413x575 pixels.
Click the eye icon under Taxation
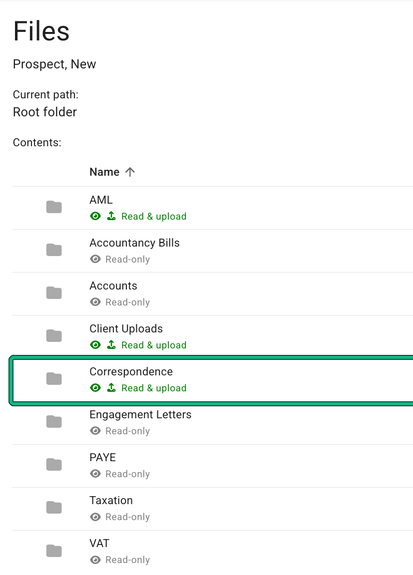95,517
